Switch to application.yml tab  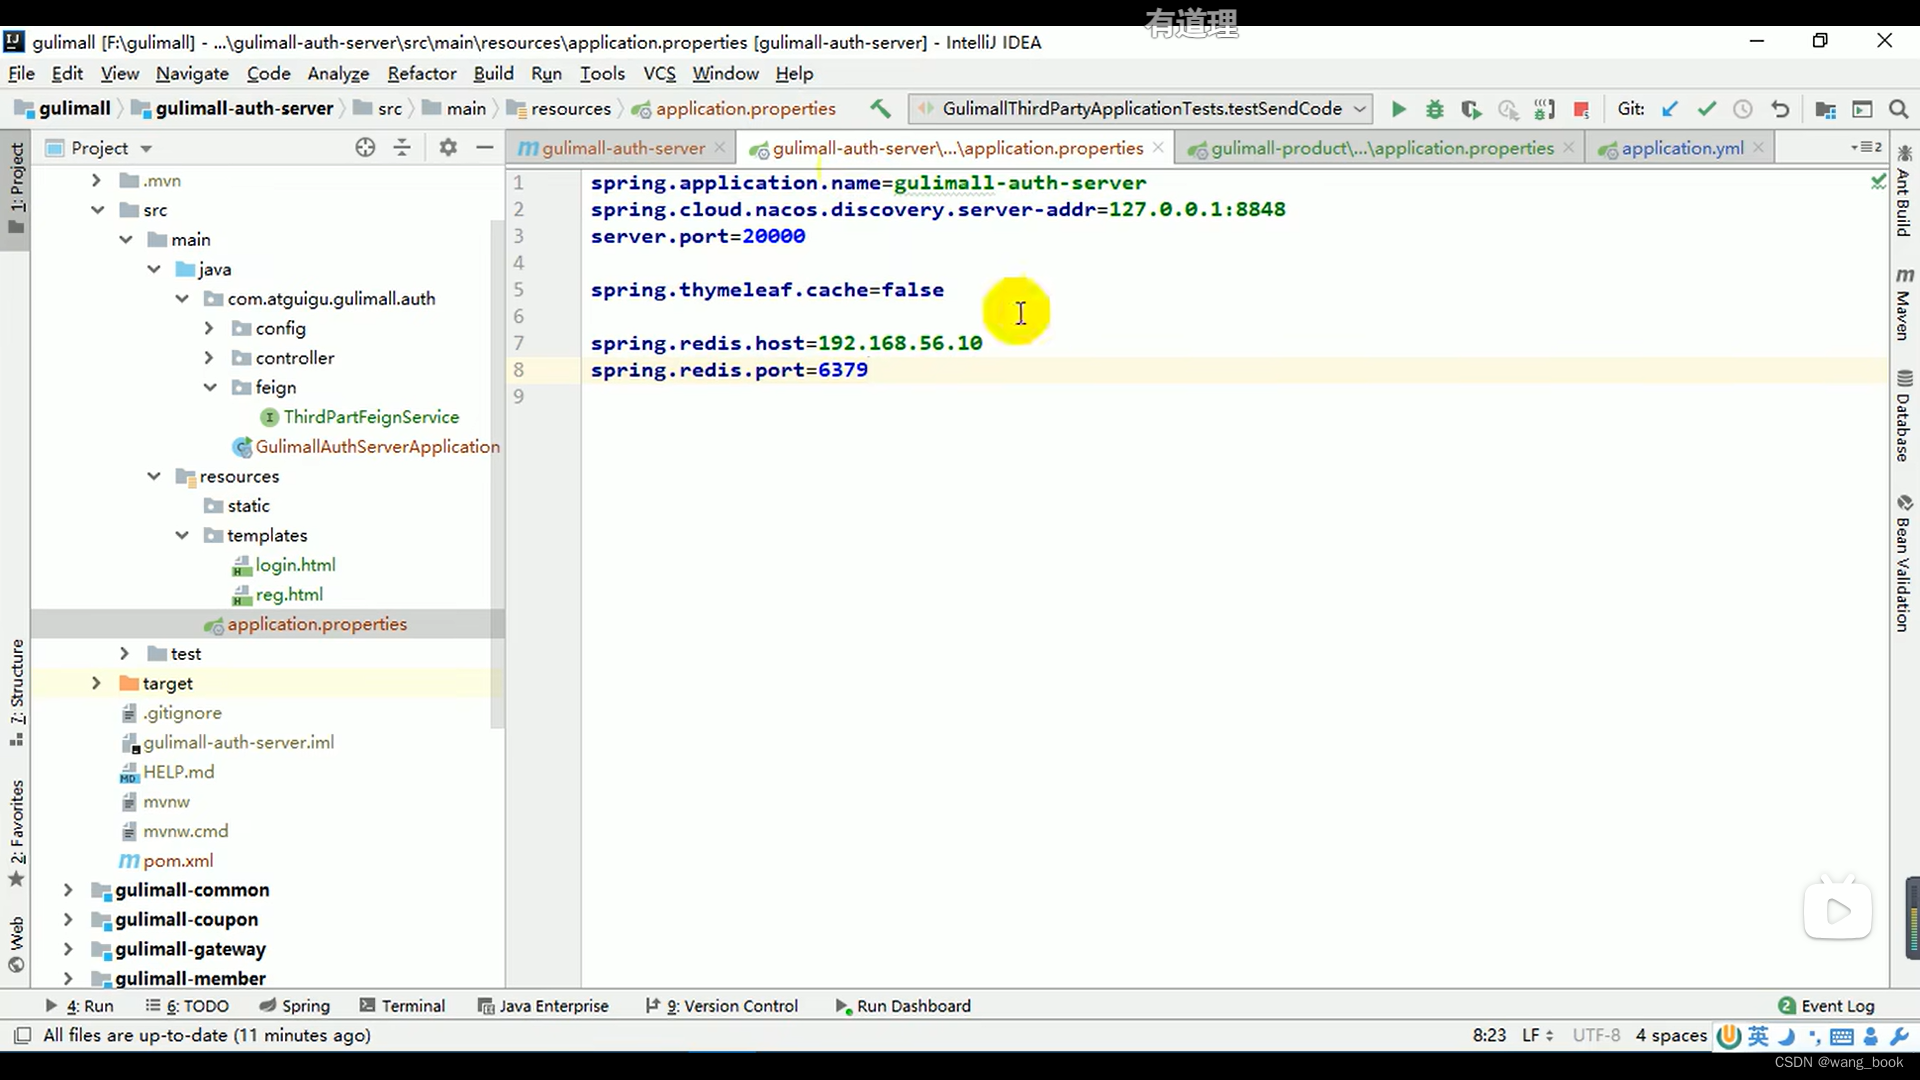pyautogui.click(x=1681, y=148)
